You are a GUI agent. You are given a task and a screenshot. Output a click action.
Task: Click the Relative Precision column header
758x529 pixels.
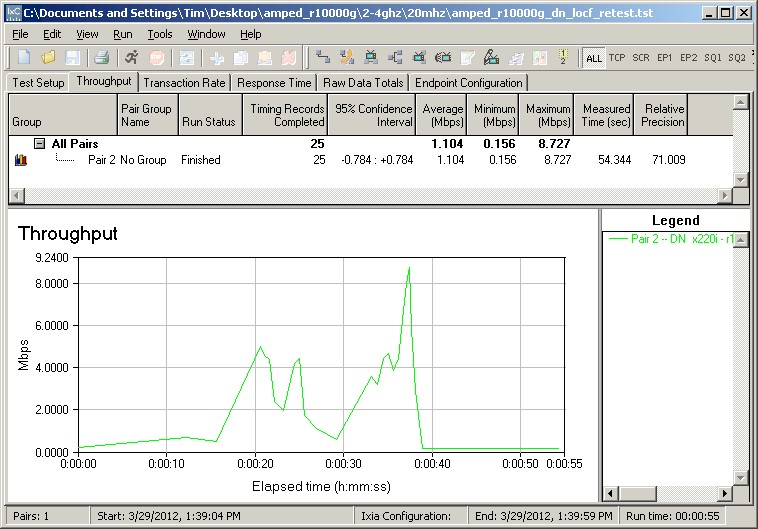pyautogui.click(x=661, y=115)
